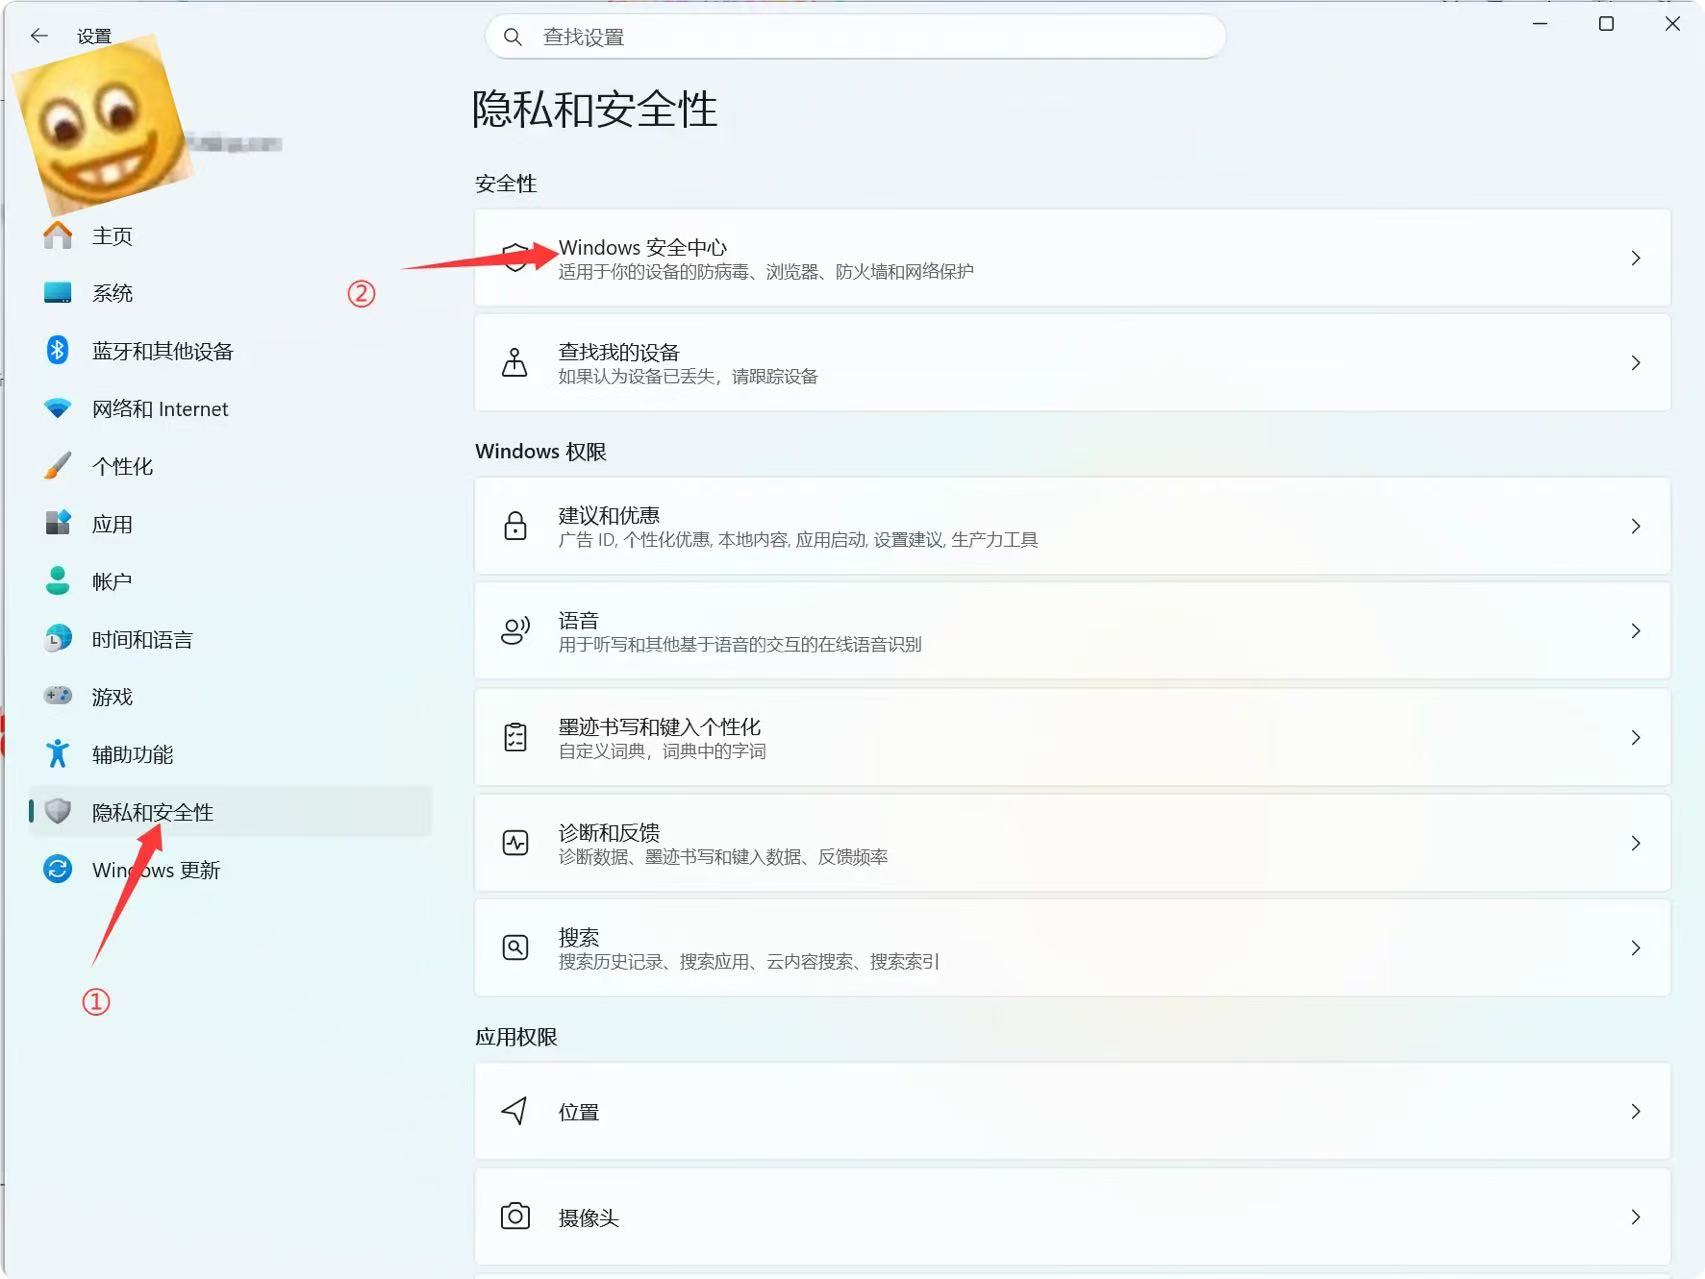Click the 时间和语言 globe clock icon
Image resolution: width=1705 pixels, height=1279 pixels.
(58, 638)
